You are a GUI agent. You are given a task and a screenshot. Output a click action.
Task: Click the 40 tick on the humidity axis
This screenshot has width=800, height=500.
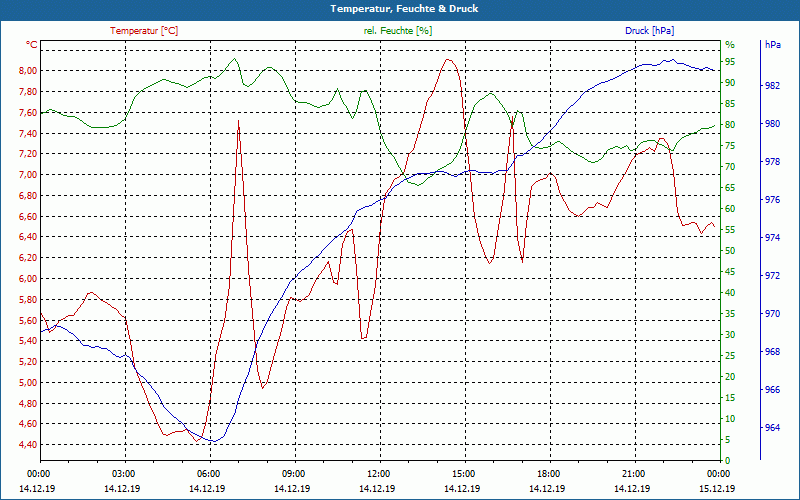pyautogui.click(x=730, y=293)
